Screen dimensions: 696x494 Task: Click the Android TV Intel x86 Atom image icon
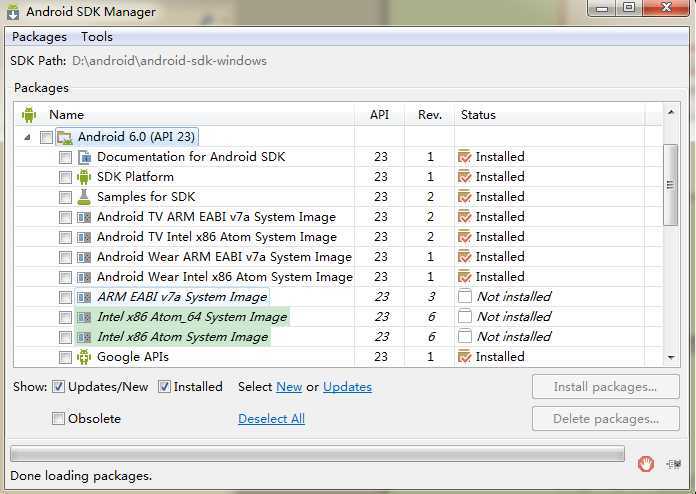click(x=84, y=237)
